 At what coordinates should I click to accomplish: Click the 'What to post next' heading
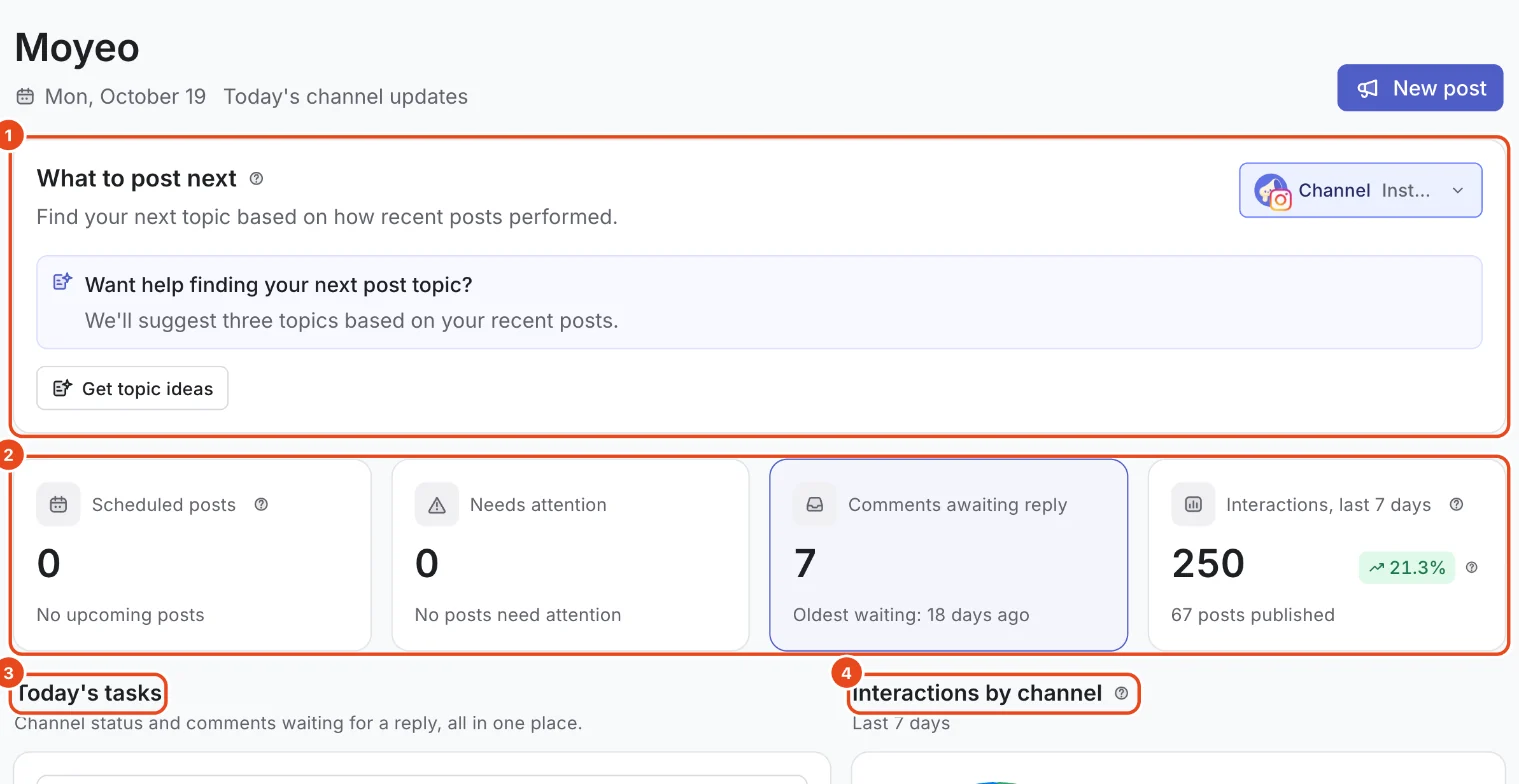click(137, 179)
